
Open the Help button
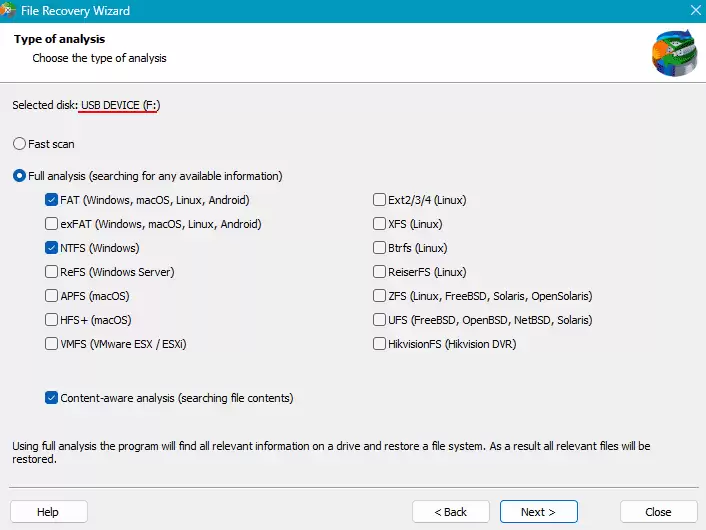pyautogui.click(x=48, y=512)
